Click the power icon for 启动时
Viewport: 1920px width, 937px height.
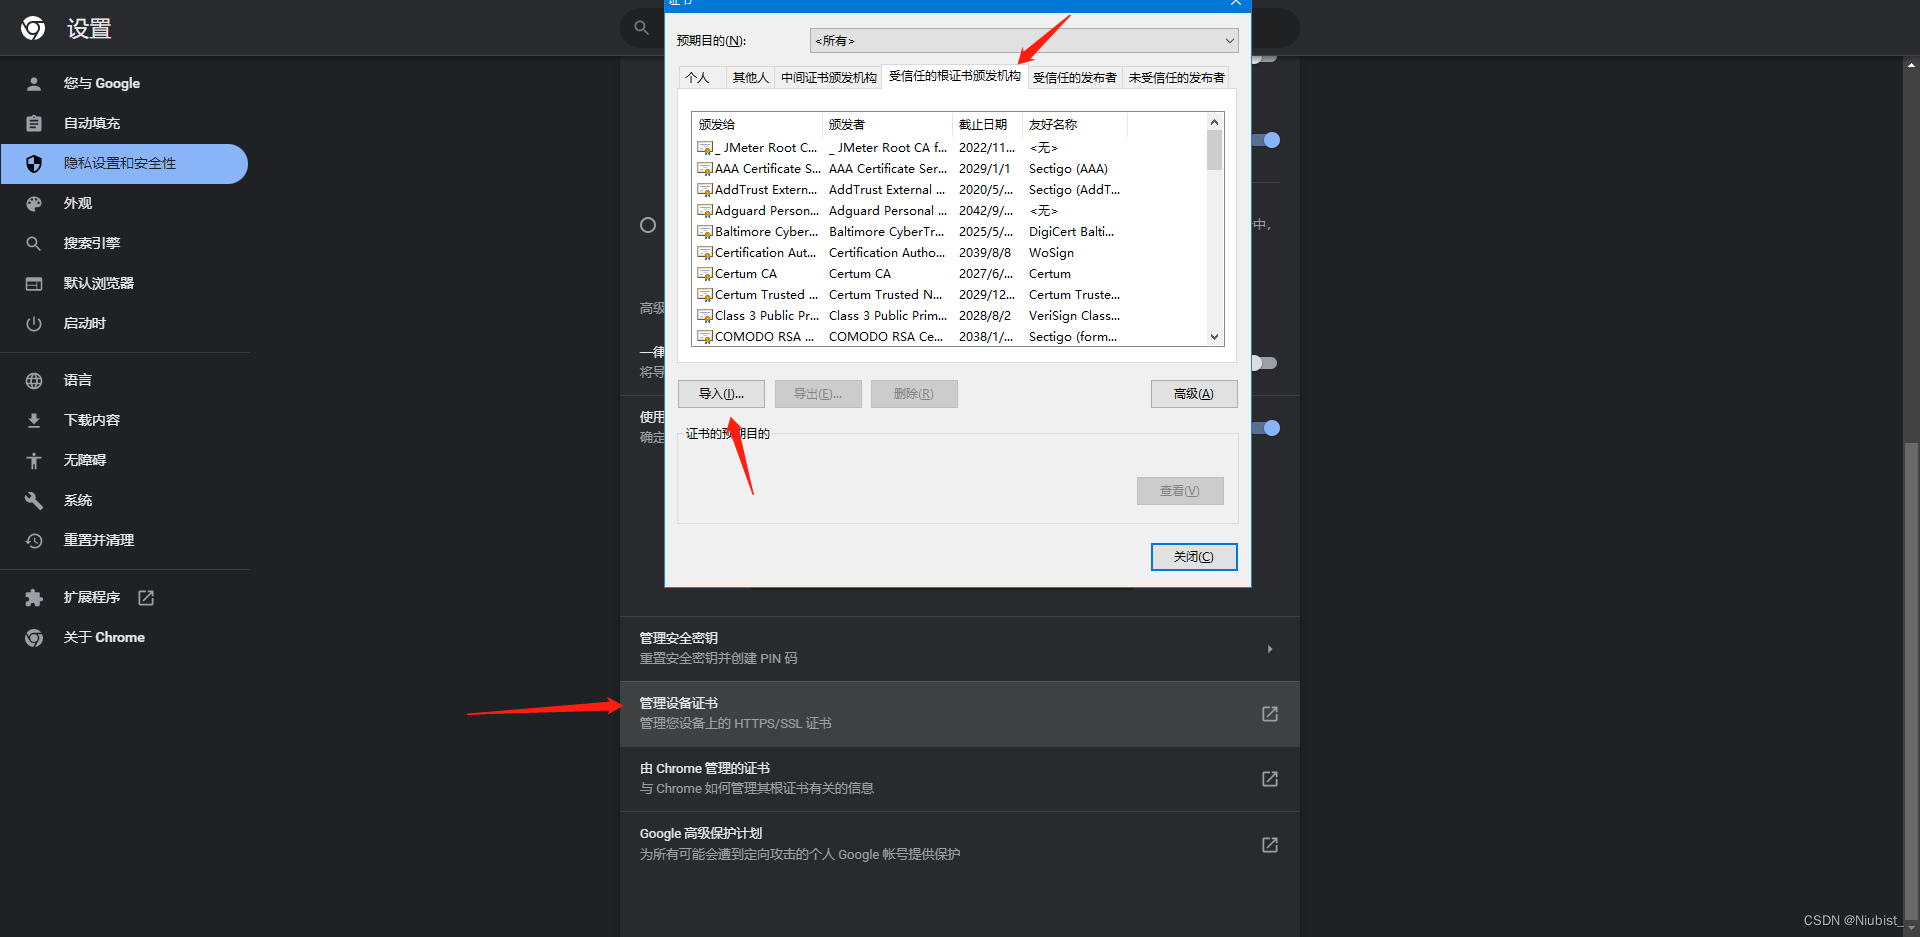coord(34,323)
